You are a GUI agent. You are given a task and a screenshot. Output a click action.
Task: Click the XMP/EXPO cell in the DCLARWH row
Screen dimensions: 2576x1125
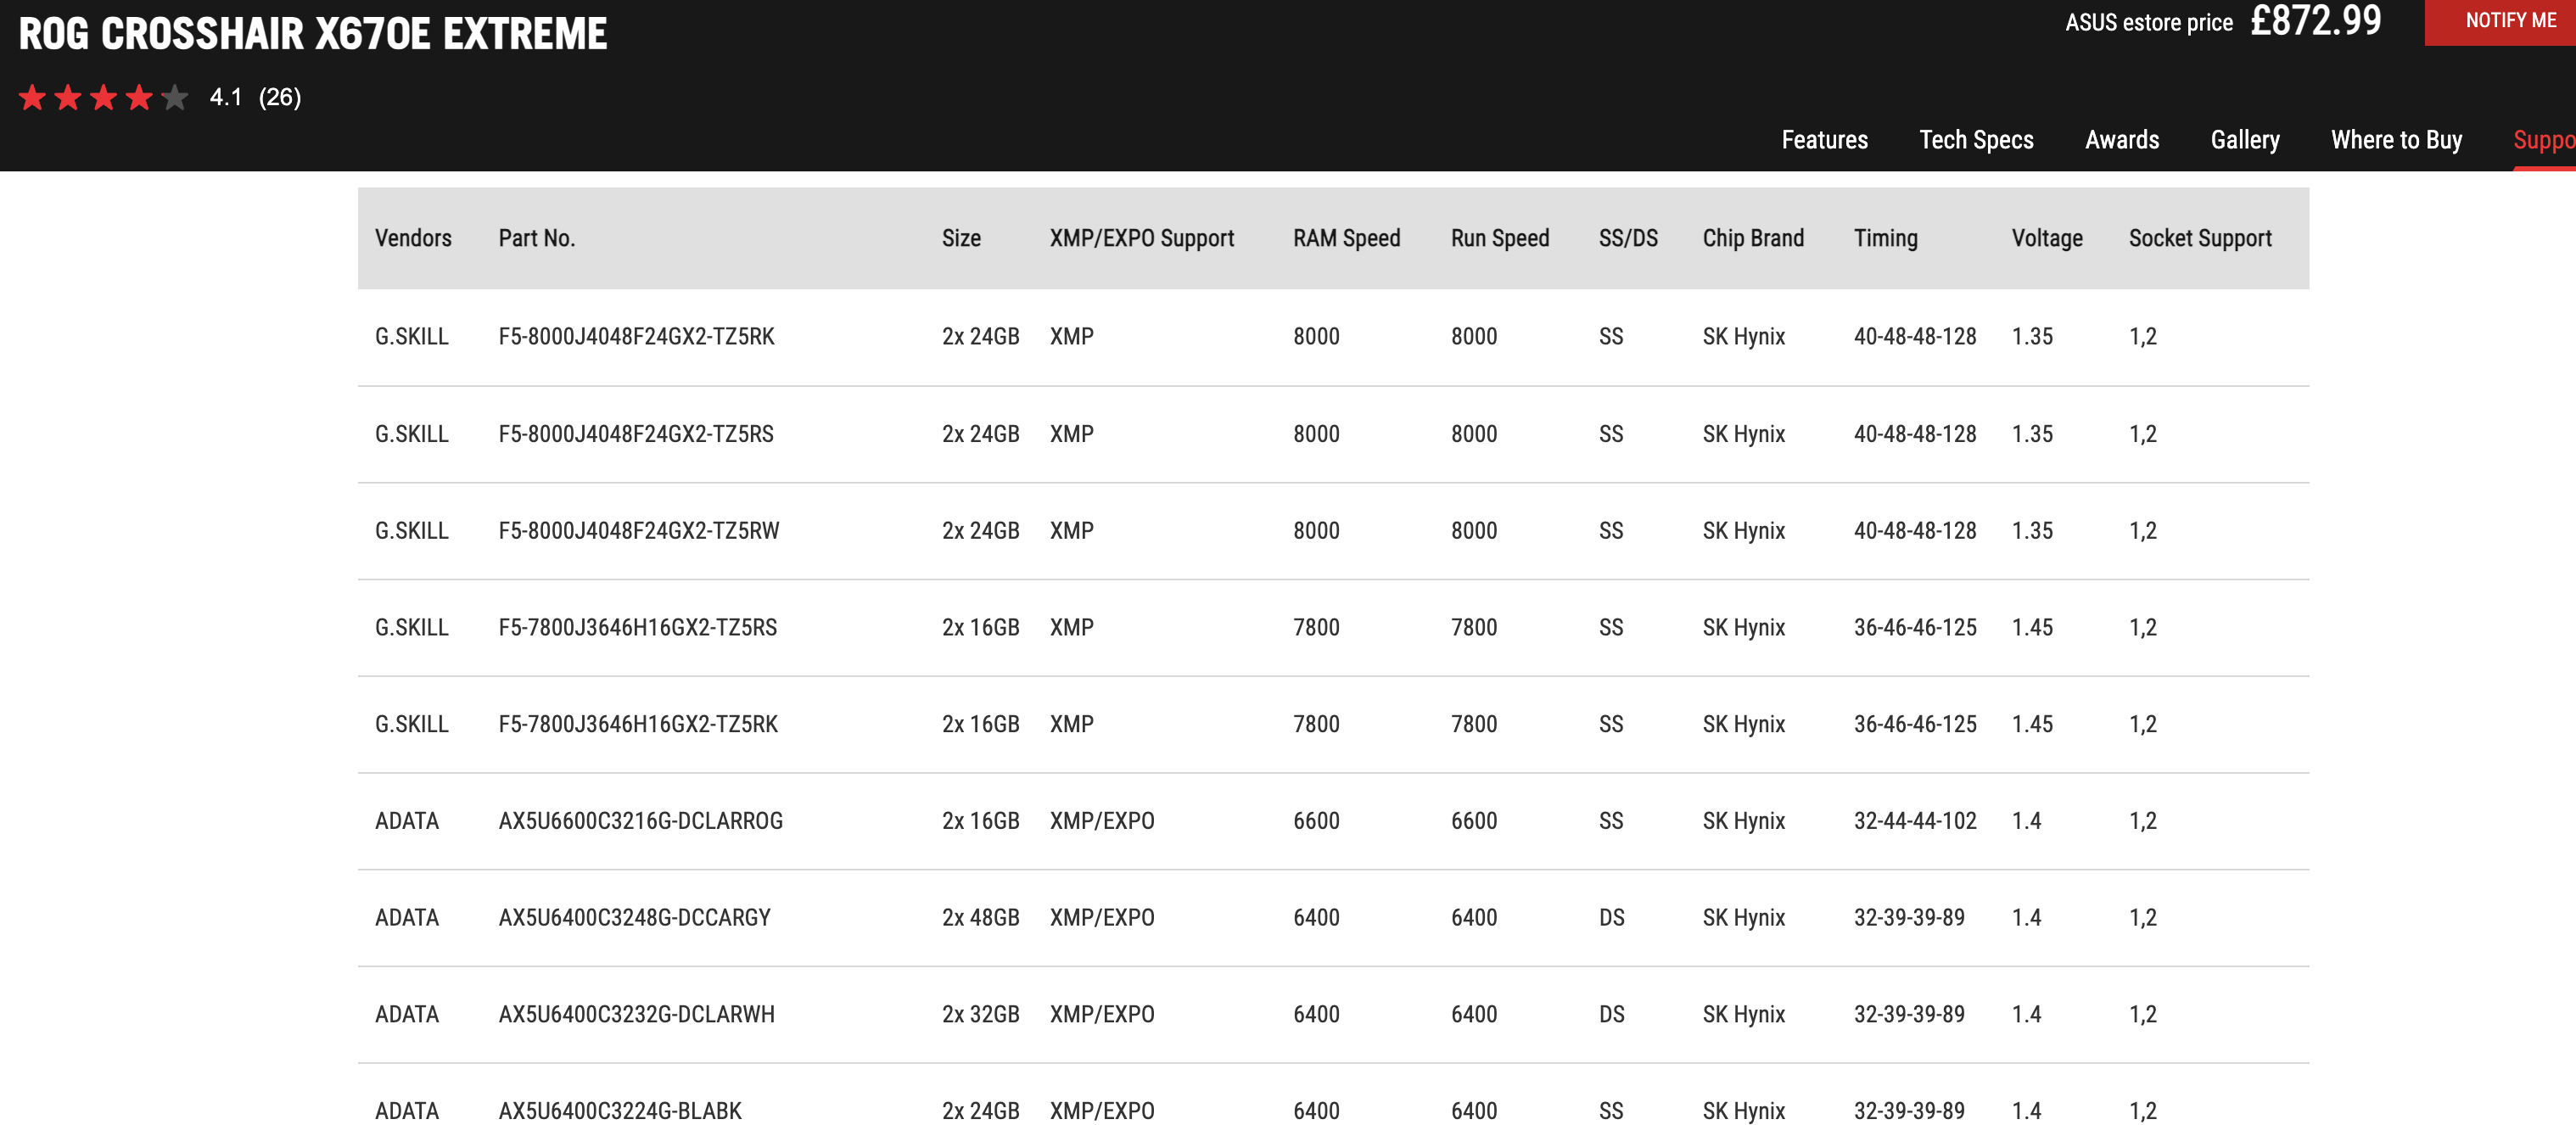[1101, 1015]
